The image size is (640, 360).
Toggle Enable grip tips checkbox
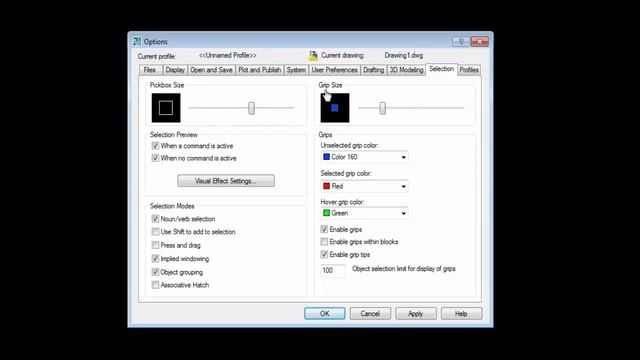[324, 254]
